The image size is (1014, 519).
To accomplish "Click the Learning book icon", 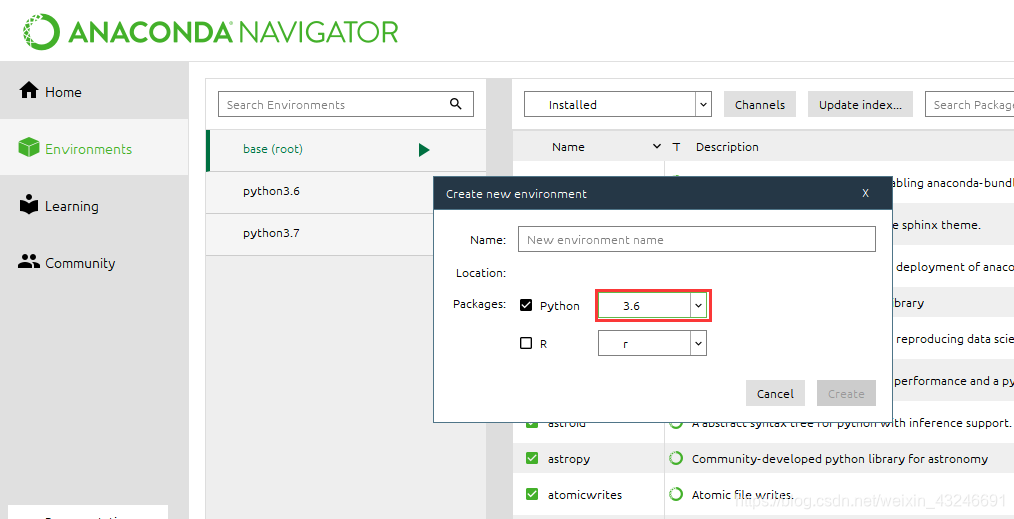I will 28,204.
